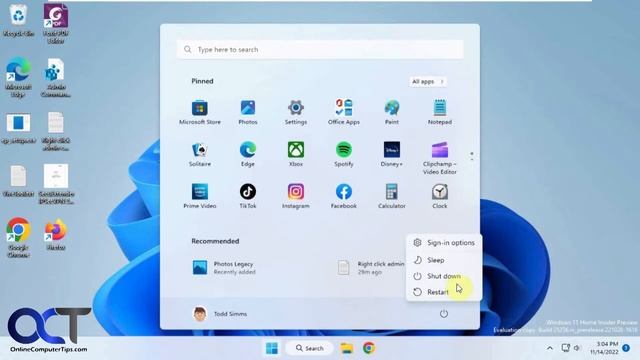
Task: Open Microsoft Store from pinned apps
Action: click(200, 112)
